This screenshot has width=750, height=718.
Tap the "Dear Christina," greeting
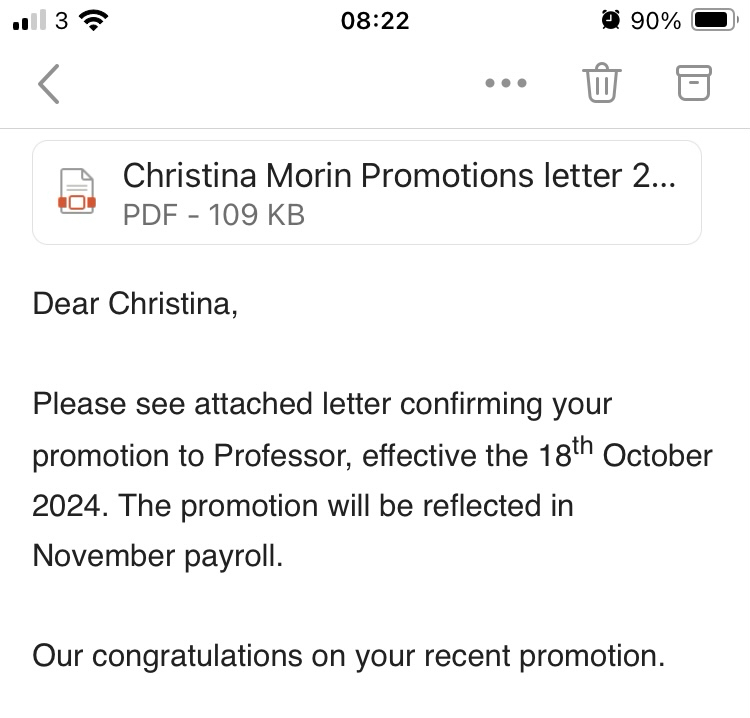click(x=136, y=304)
